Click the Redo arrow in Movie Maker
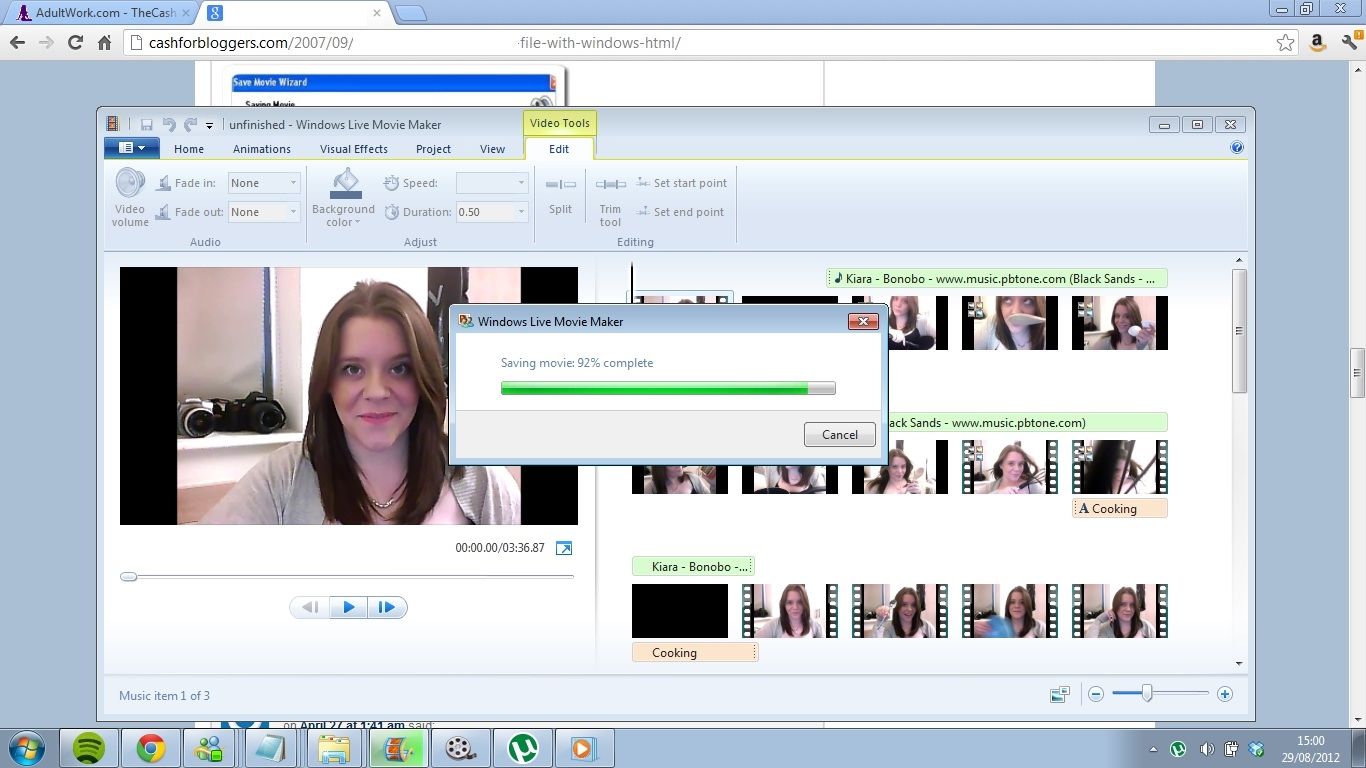 [x=190, y=125]
